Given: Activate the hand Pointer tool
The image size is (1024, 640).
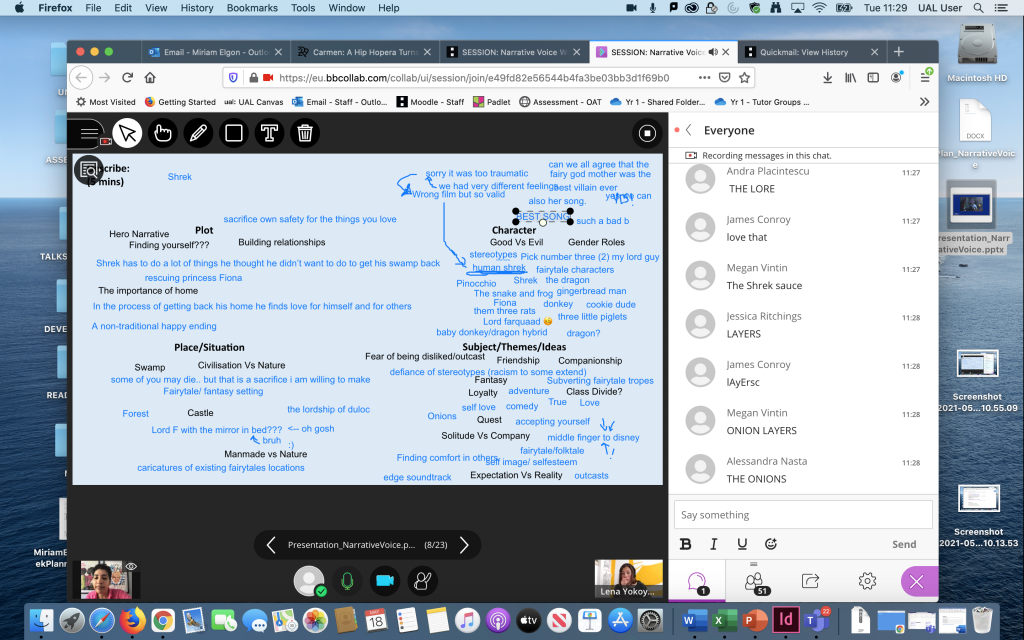Looking at the screenshot, I should [163, 133].
